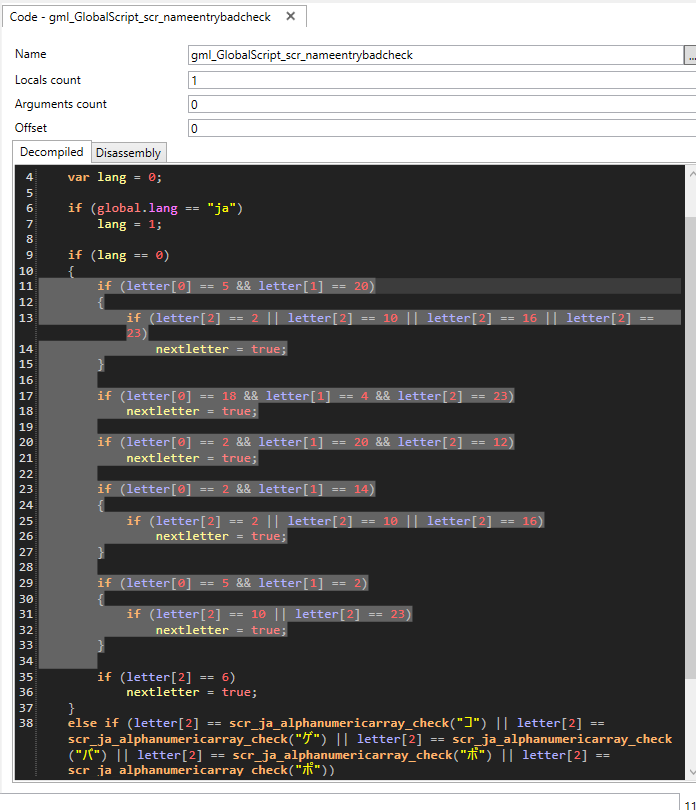Click line 11 'letter[0] == 5 && letter[1] == 20'
Viewport: 696px width, 810px height.
(247, 286)
